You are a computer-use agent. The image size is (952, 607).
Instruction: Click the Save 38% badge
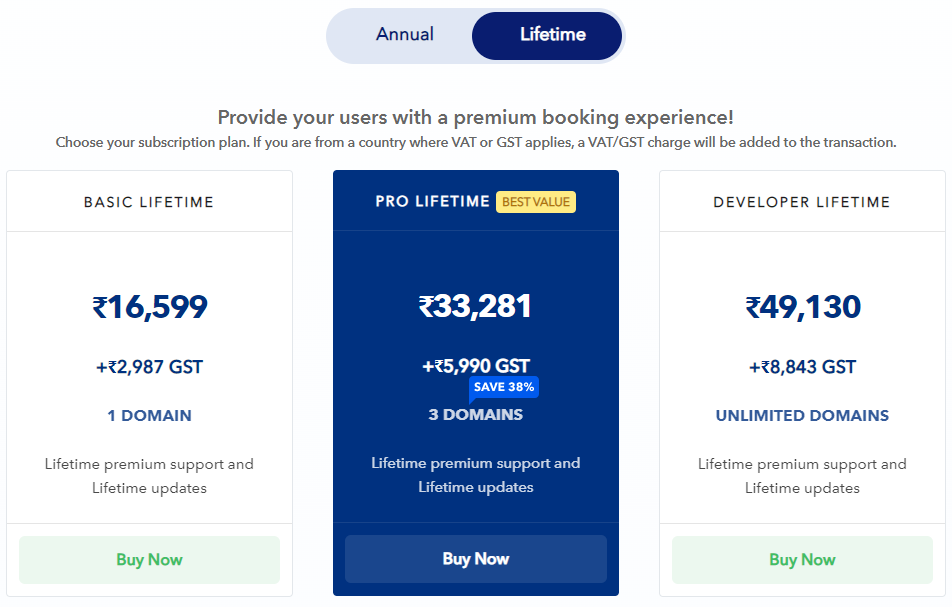(x=504, y=387)
